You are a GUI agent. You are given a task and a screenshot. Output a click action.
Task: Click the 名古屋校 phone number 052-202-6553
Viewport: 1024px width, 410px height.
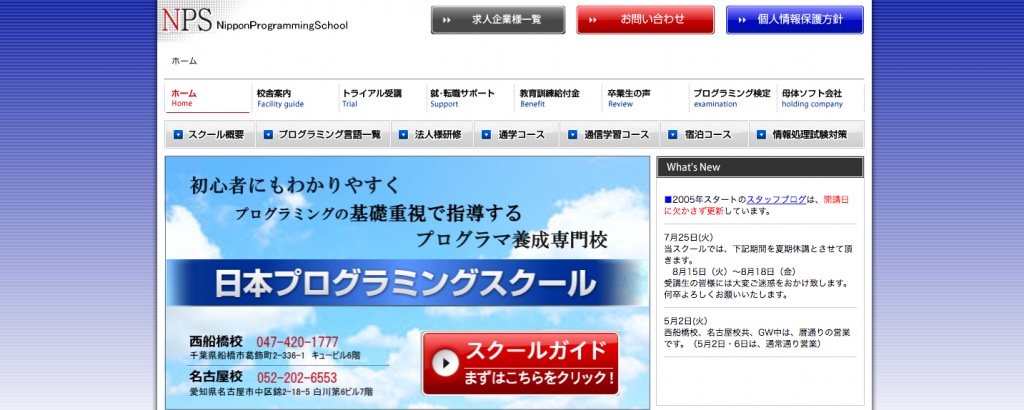[296, 377]
